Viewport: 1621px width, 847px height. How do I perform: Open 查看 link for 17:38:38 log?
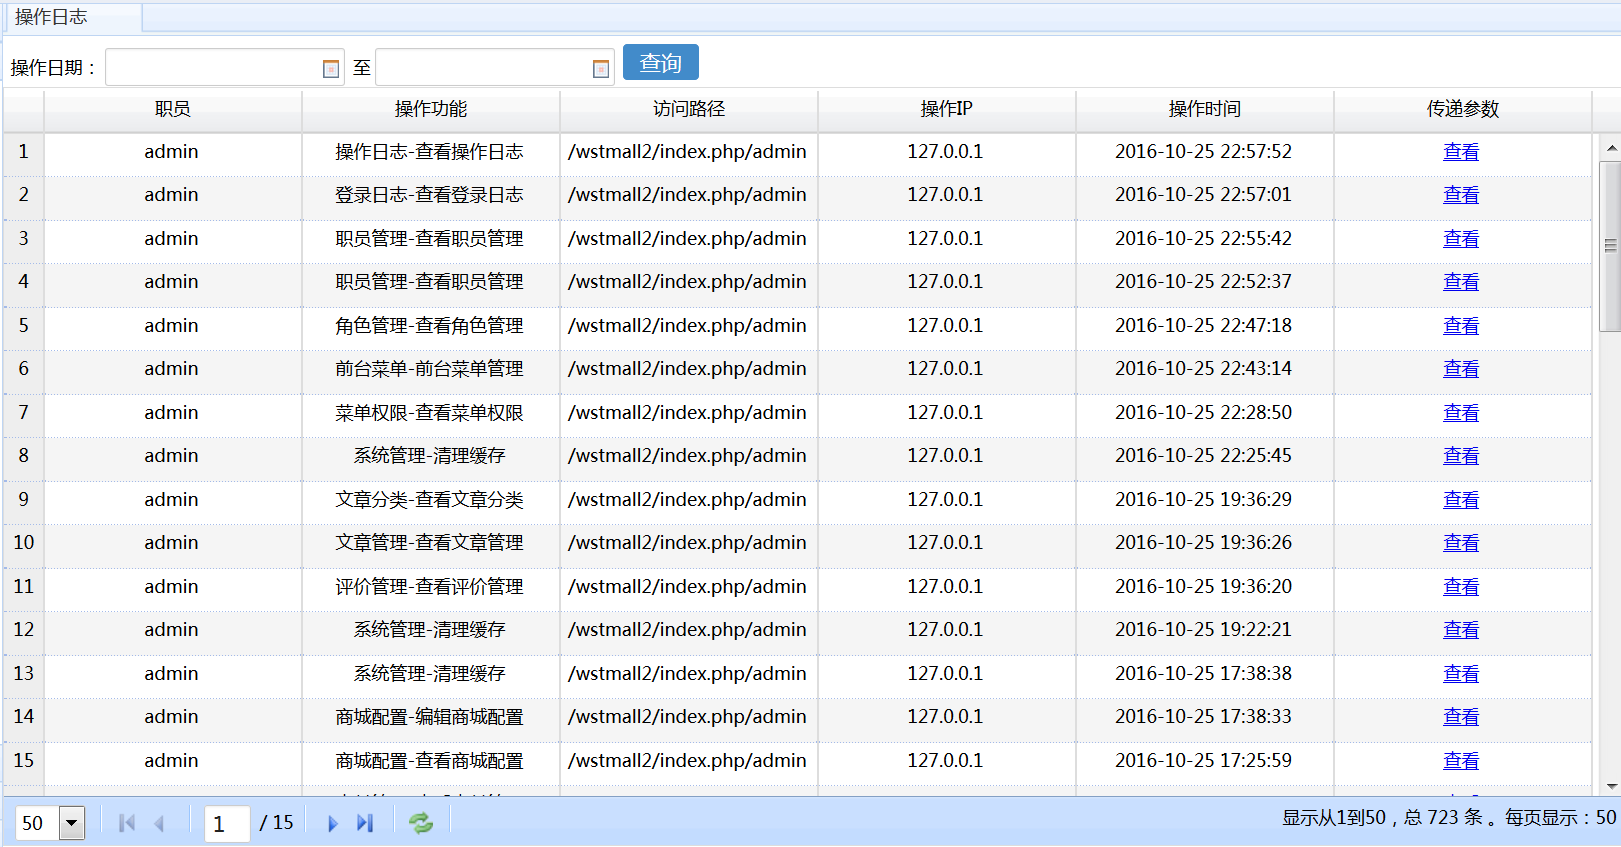[1461, 674]
